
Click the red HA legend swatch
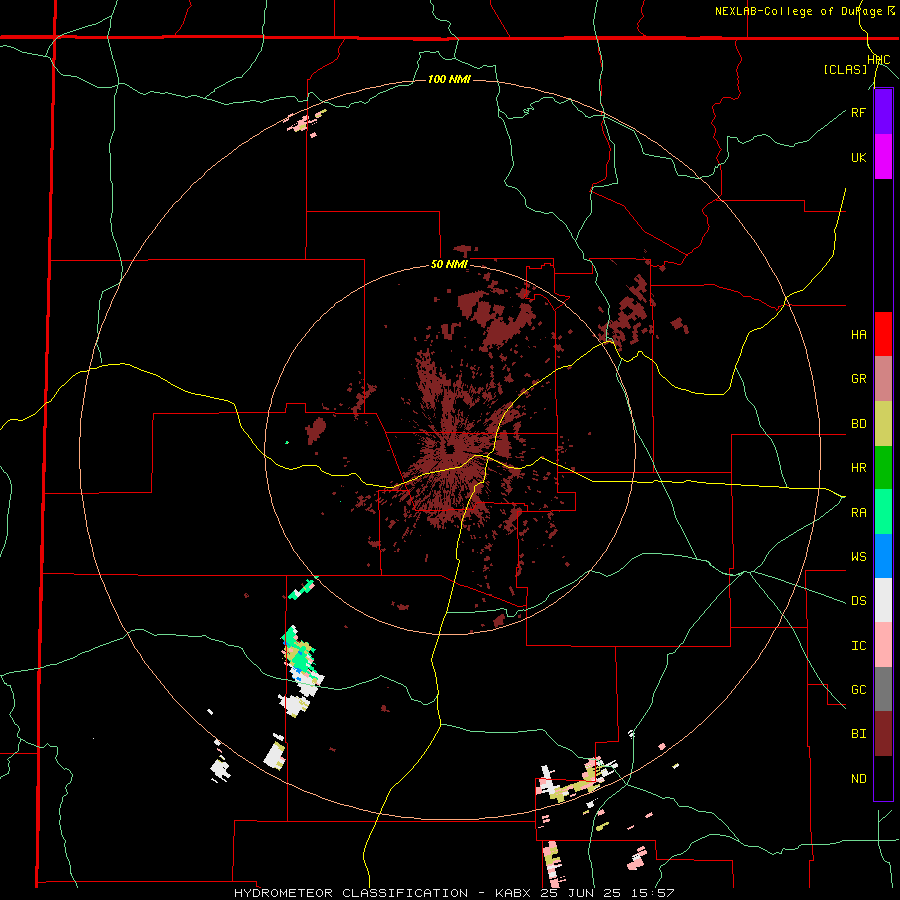(883, 334)
